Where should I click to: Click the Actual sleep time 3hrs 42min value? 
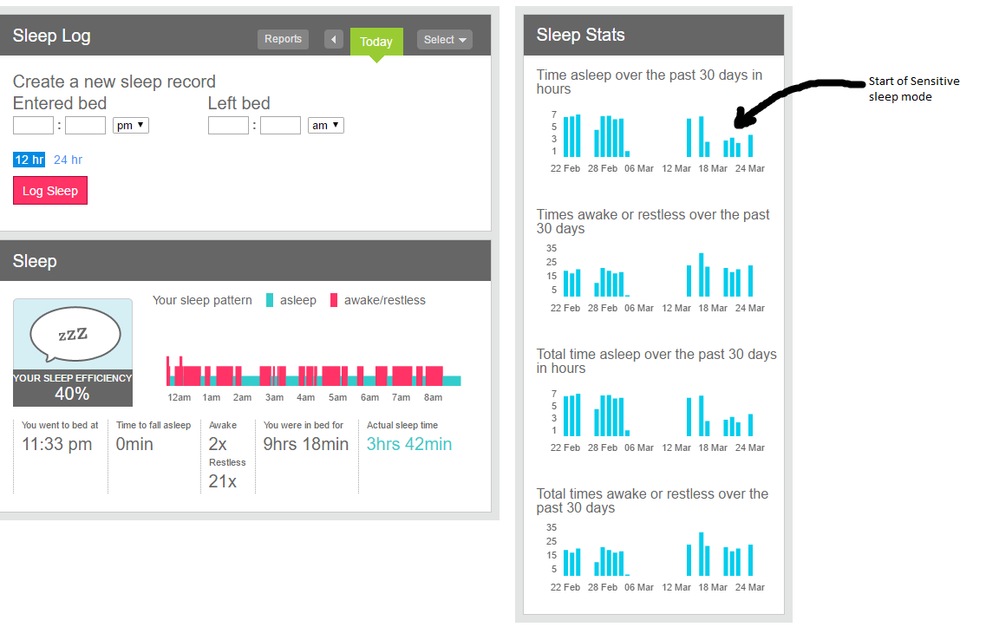coord(409,444)
